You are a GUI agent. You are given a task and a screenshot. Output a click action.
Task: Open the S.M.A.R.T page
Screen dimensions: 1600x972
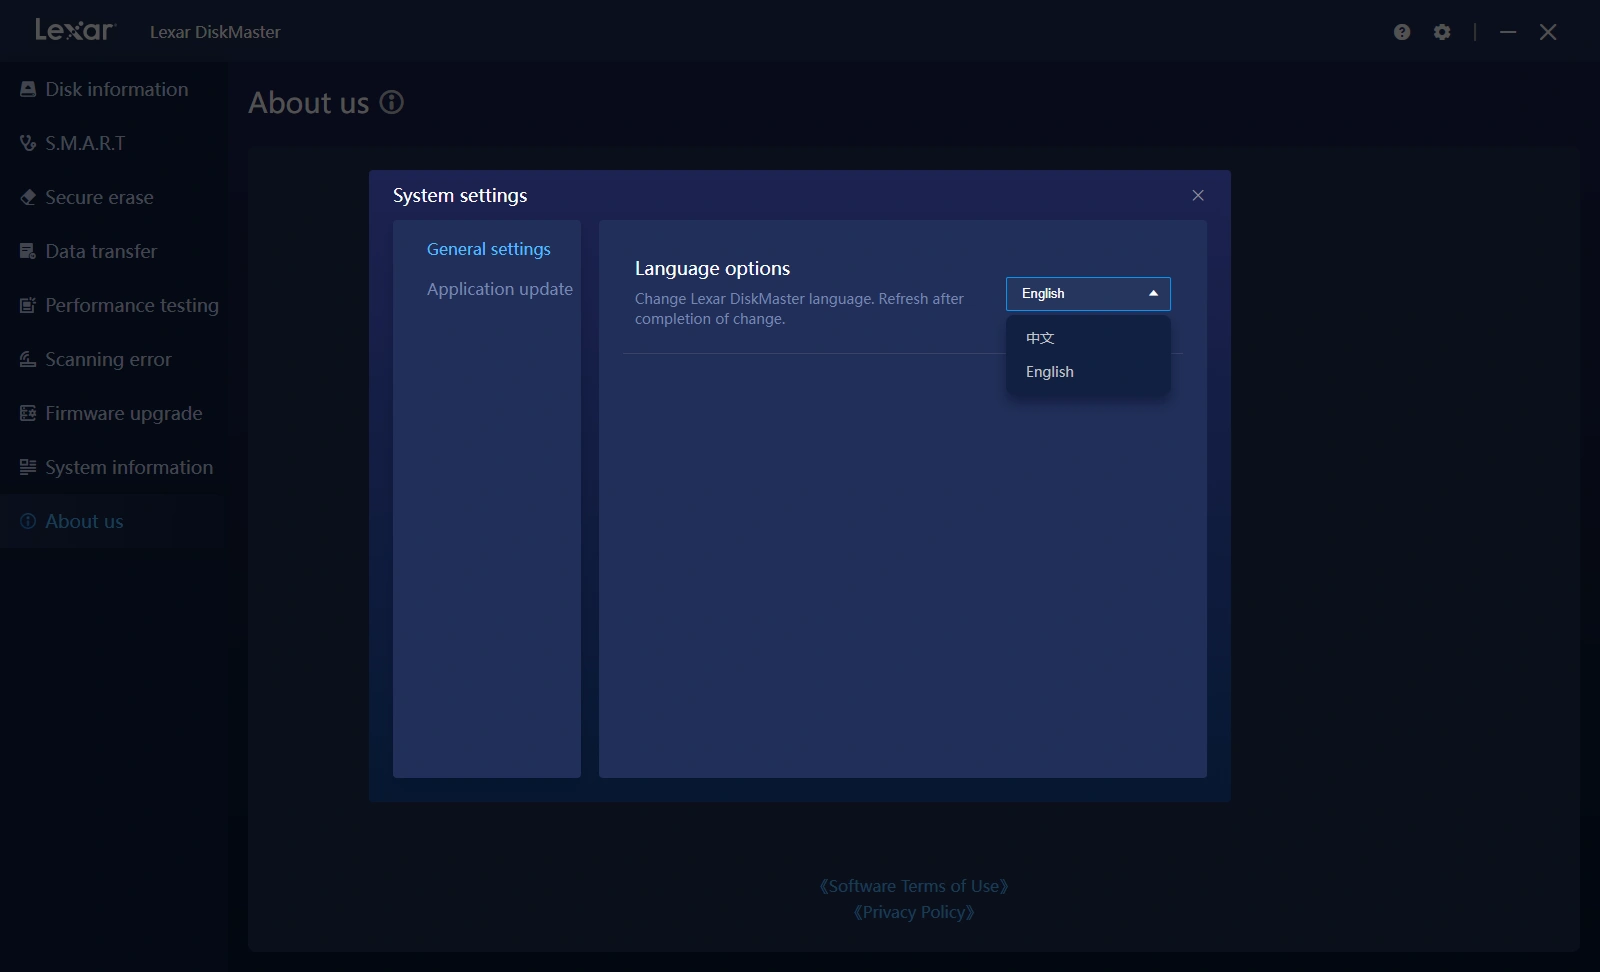85,143
